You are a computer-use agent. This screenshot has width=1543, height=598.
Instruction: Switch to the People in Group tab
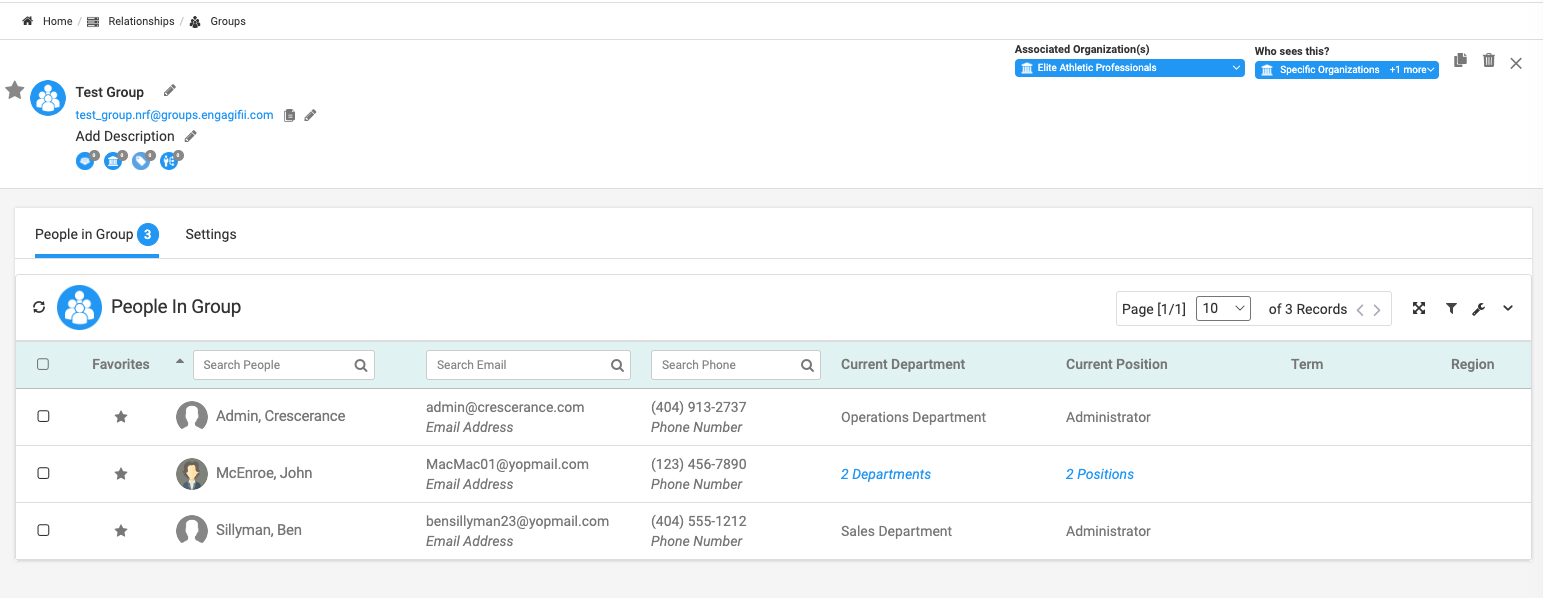[96, 234]
